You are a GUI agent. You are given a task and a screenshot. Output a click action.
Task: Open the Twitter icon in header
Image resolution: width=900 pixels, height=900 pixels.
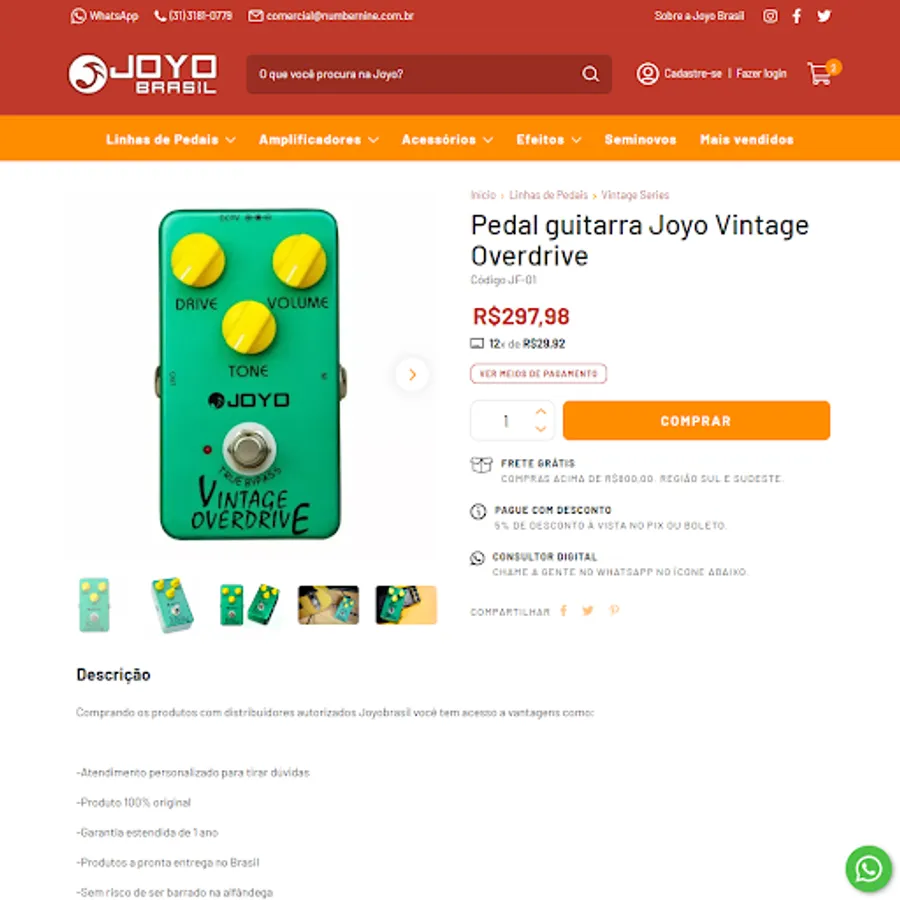point(824,16)
